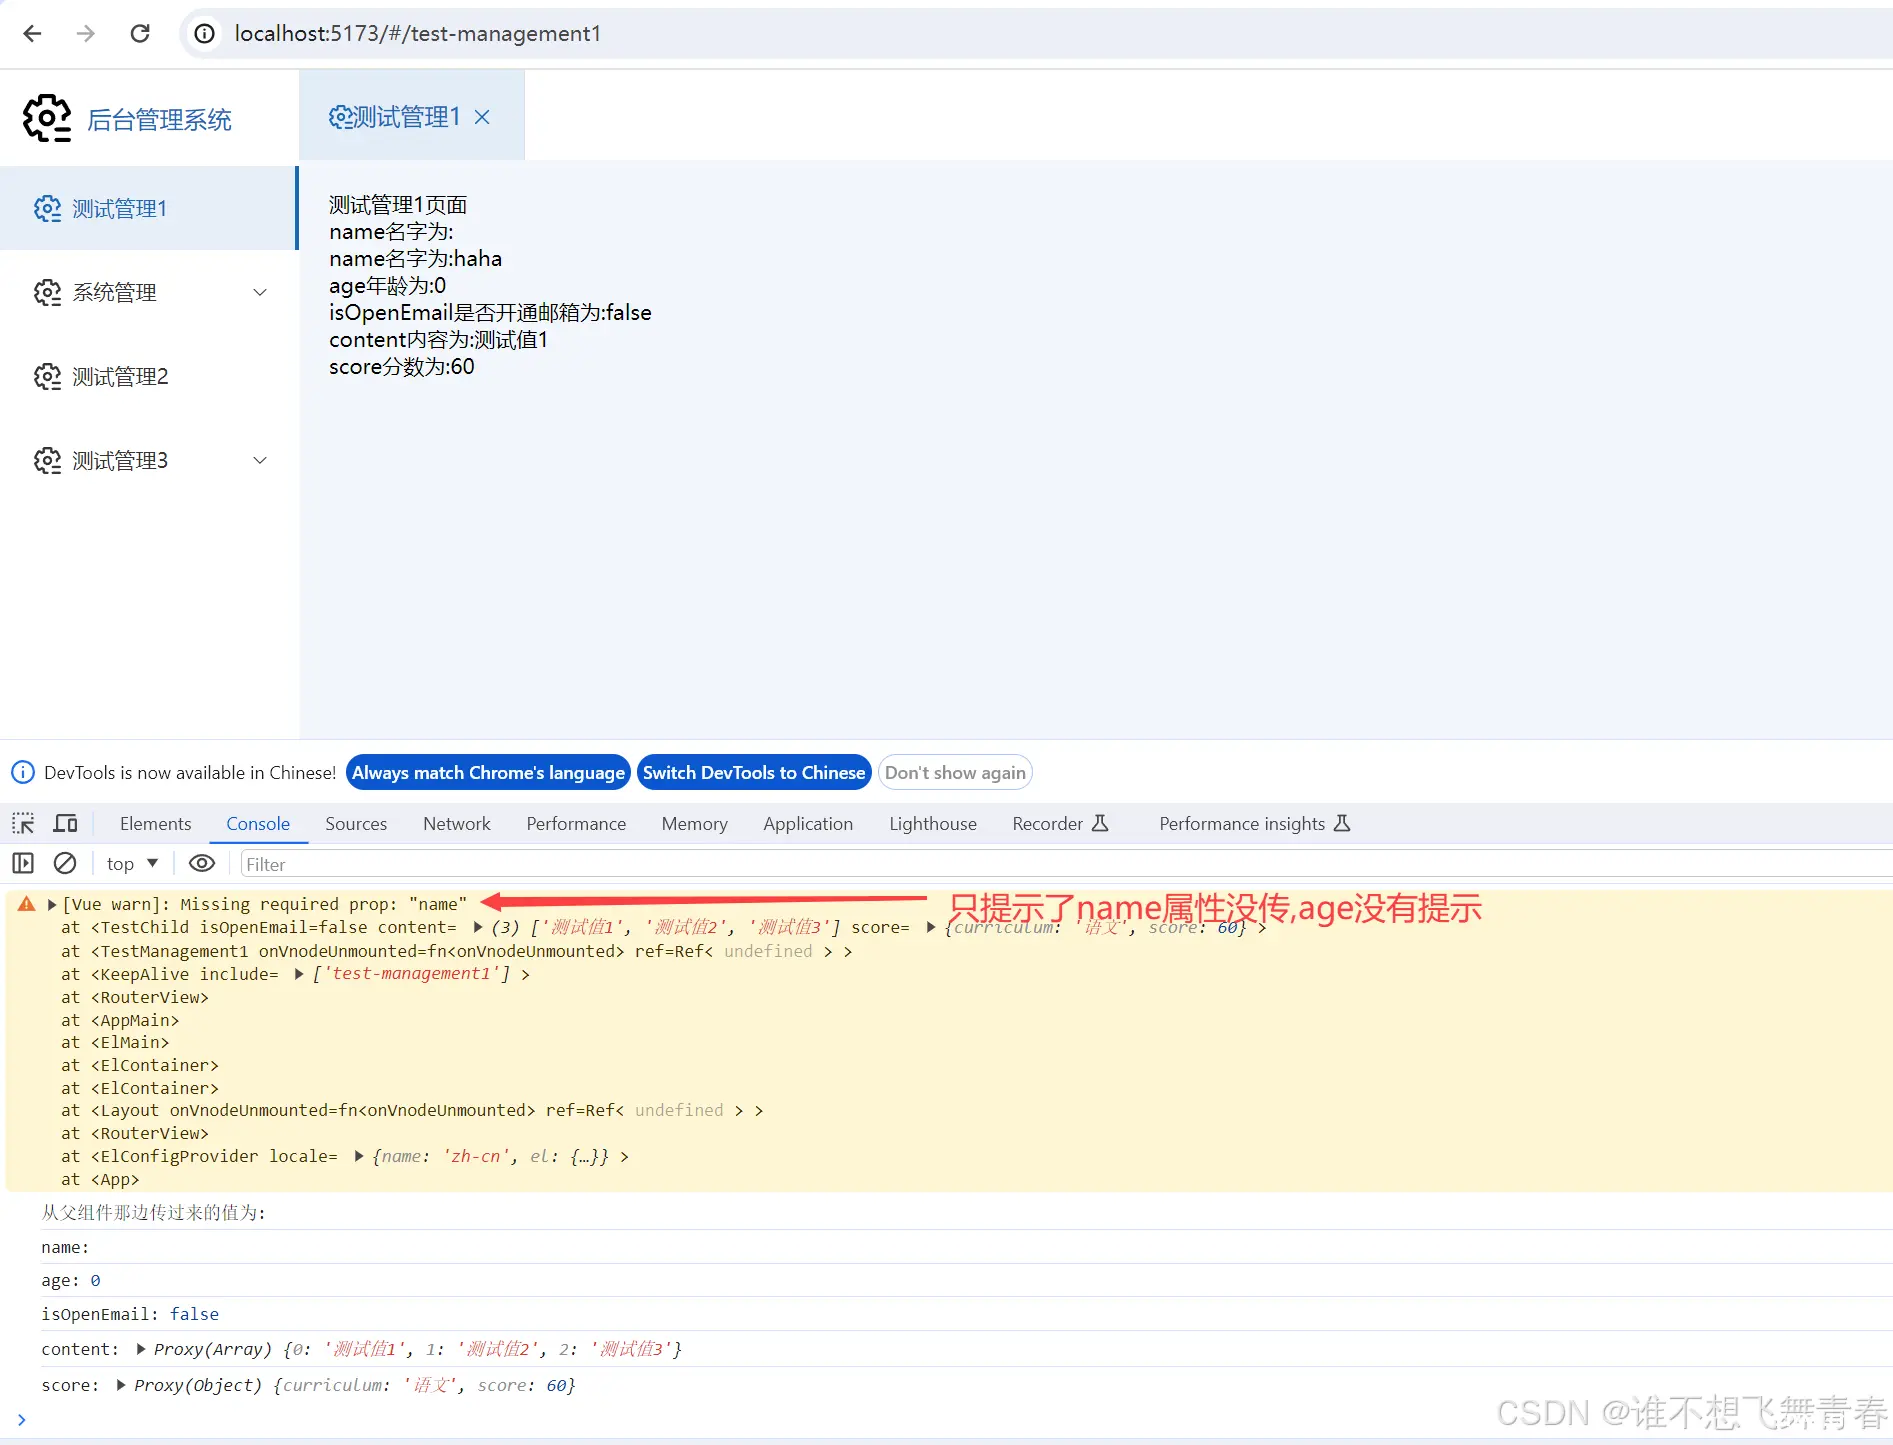Click the gear icon beside 测试管理2
1893x1445 pixels.
[47, 376]
